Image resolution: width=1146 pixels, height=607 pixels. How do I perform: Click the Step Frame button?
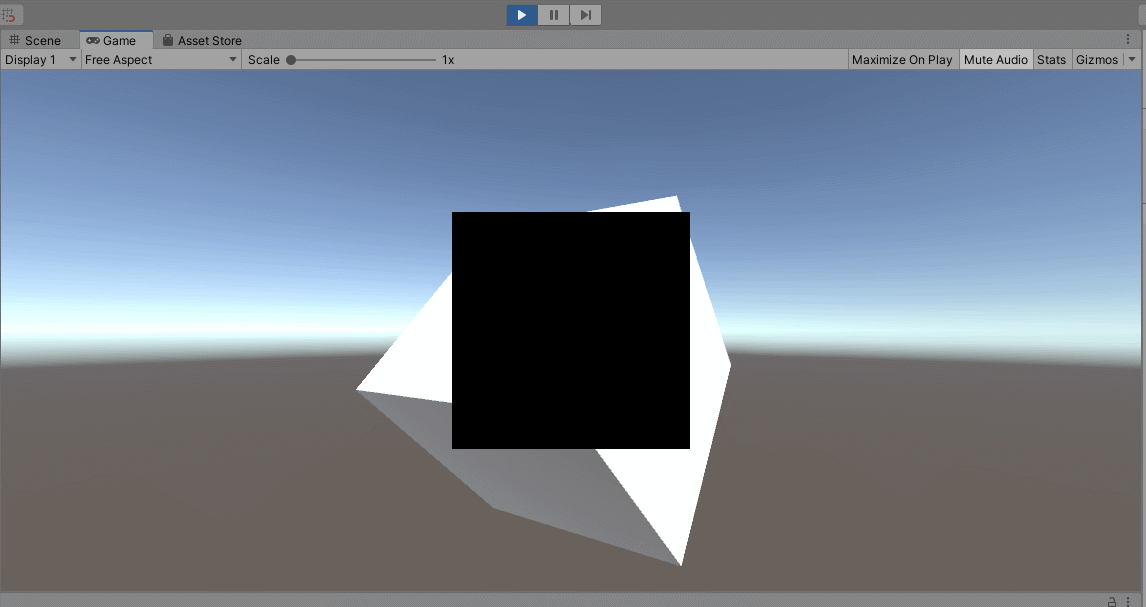click(585, 14)
